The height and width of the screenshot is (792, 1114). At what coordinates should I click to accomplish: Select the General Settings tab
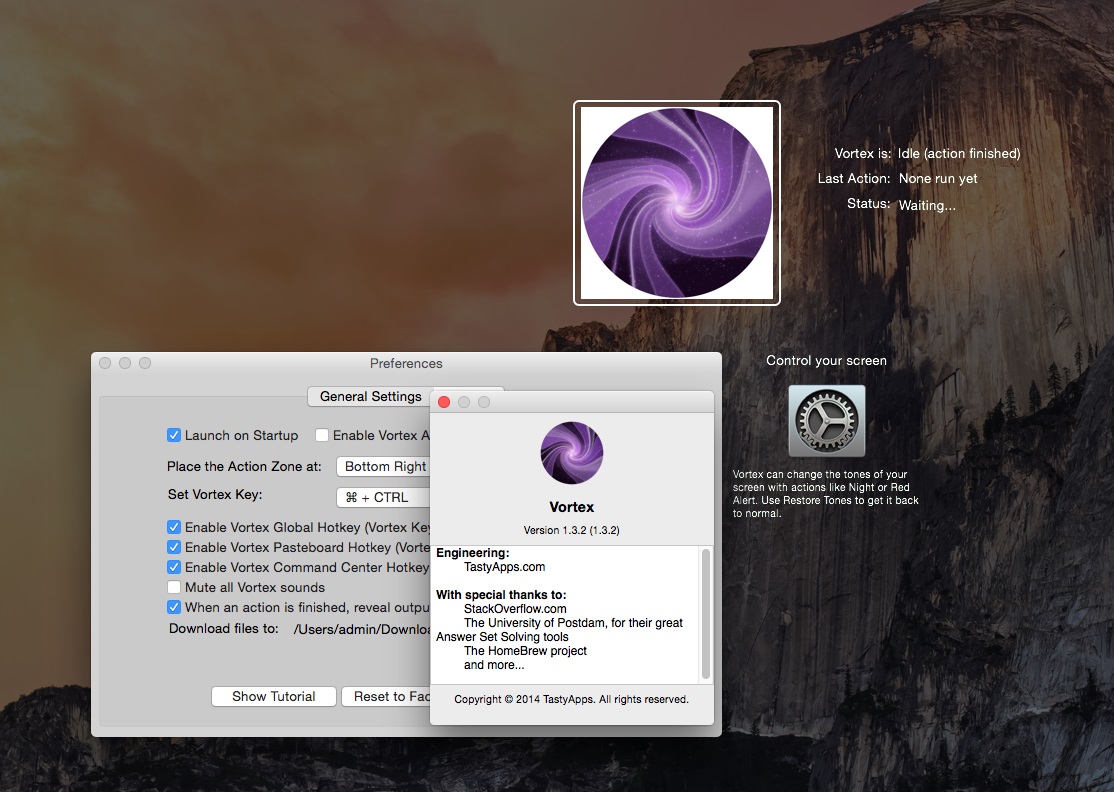coord(370,396)
